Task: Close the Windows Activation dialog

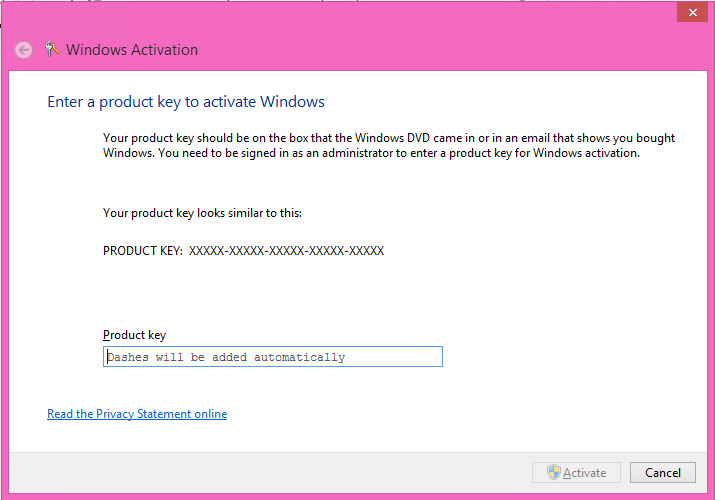Action: pos(692,12)
